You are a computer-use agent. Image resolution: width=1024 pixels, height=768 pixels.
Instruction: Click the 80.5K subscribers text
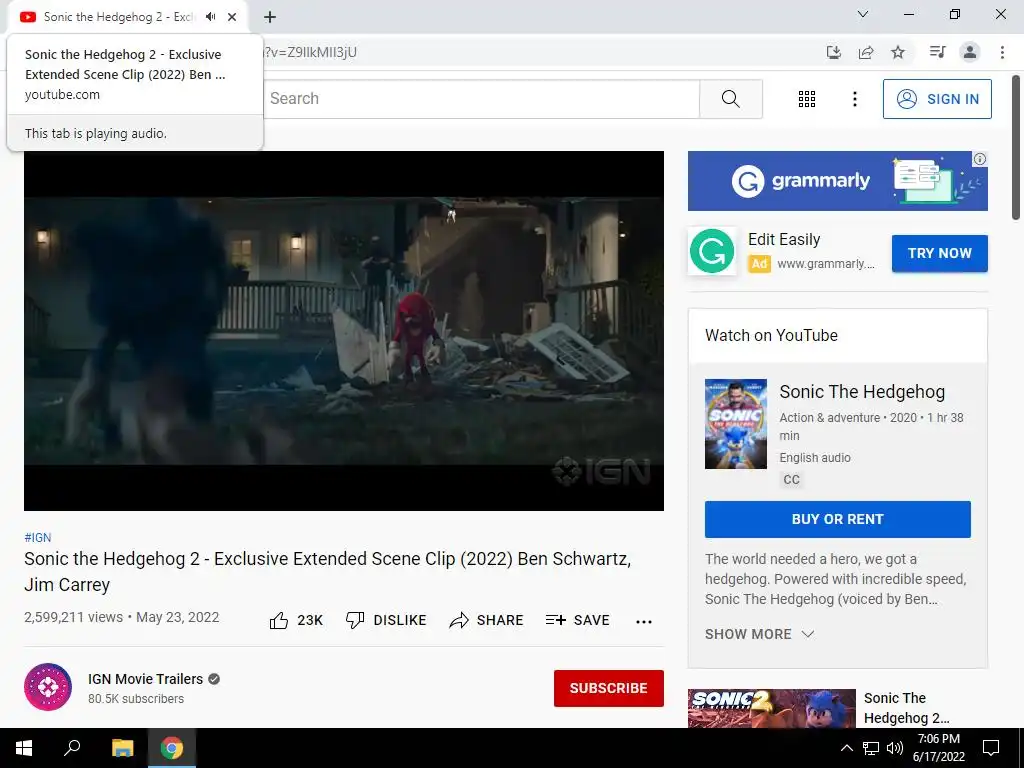pos(136,699)
